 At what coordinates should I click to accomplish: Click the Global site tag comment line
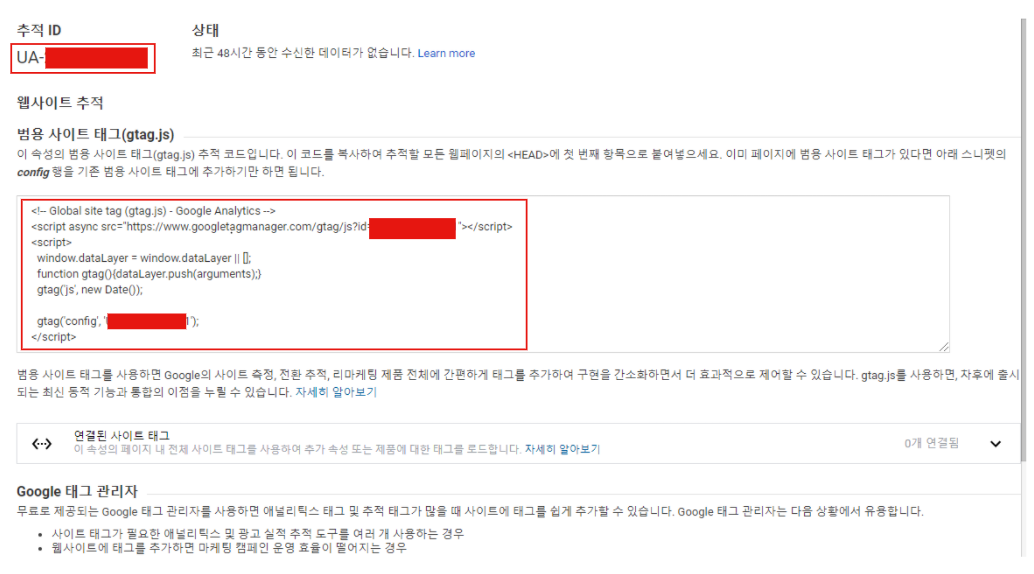pyautogui.click(x=153, y=211)
